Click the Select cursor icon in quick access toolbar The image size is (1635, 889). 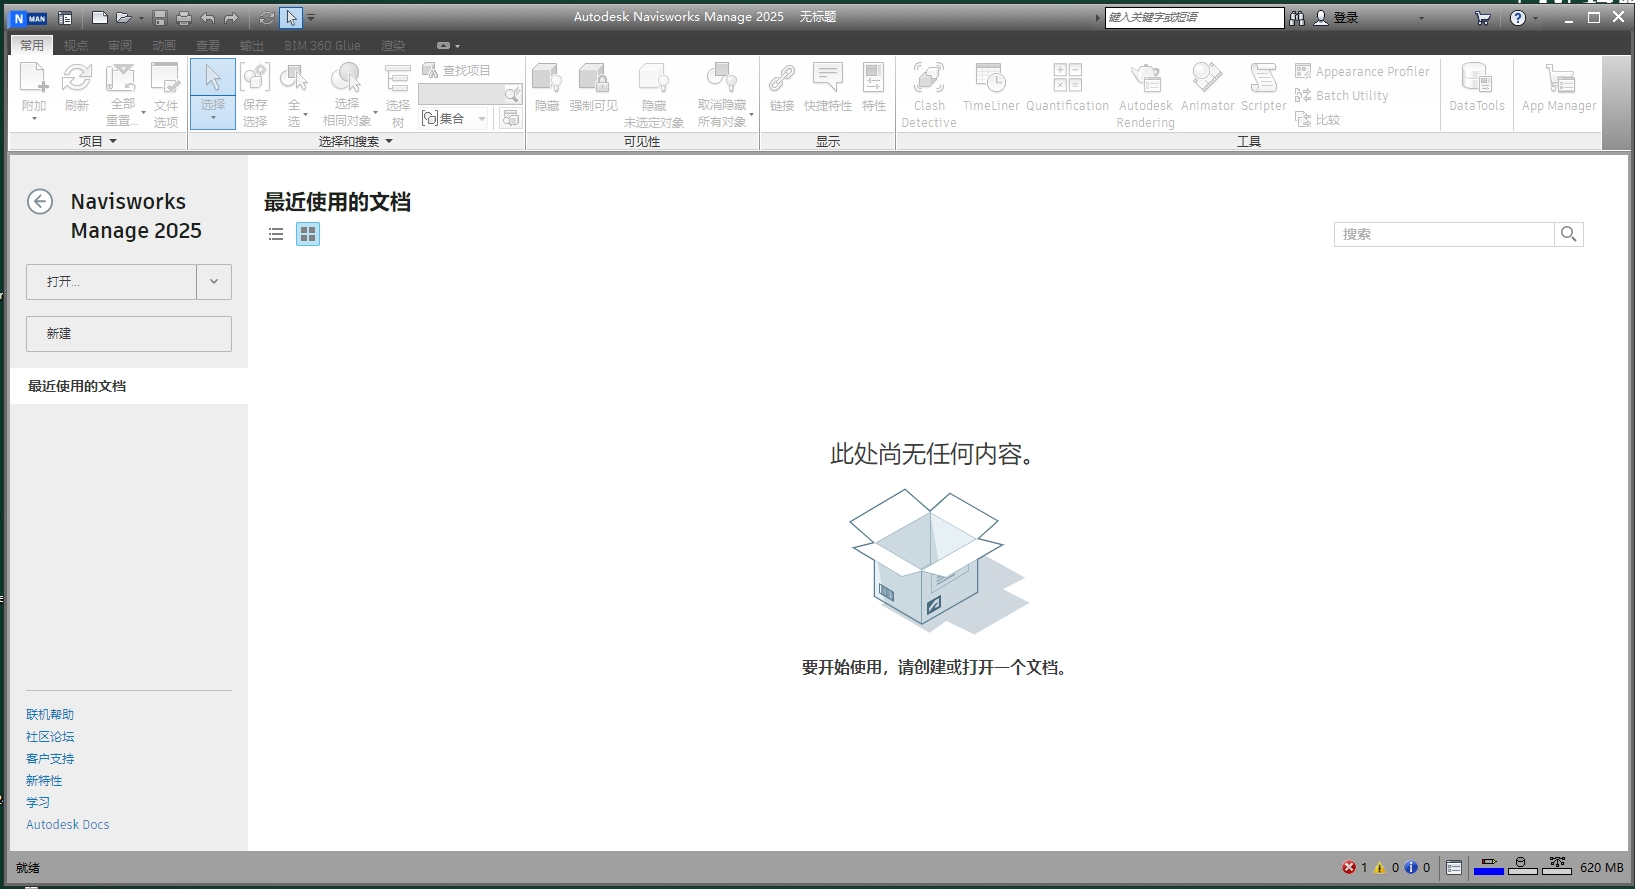point(291,18)
